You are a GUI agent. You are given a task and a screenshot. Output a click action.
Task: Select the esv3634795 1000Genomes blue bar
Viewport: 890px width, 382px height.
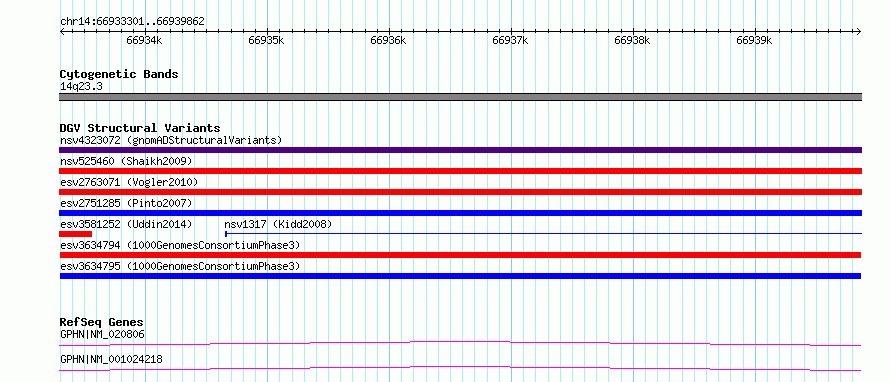460,276
